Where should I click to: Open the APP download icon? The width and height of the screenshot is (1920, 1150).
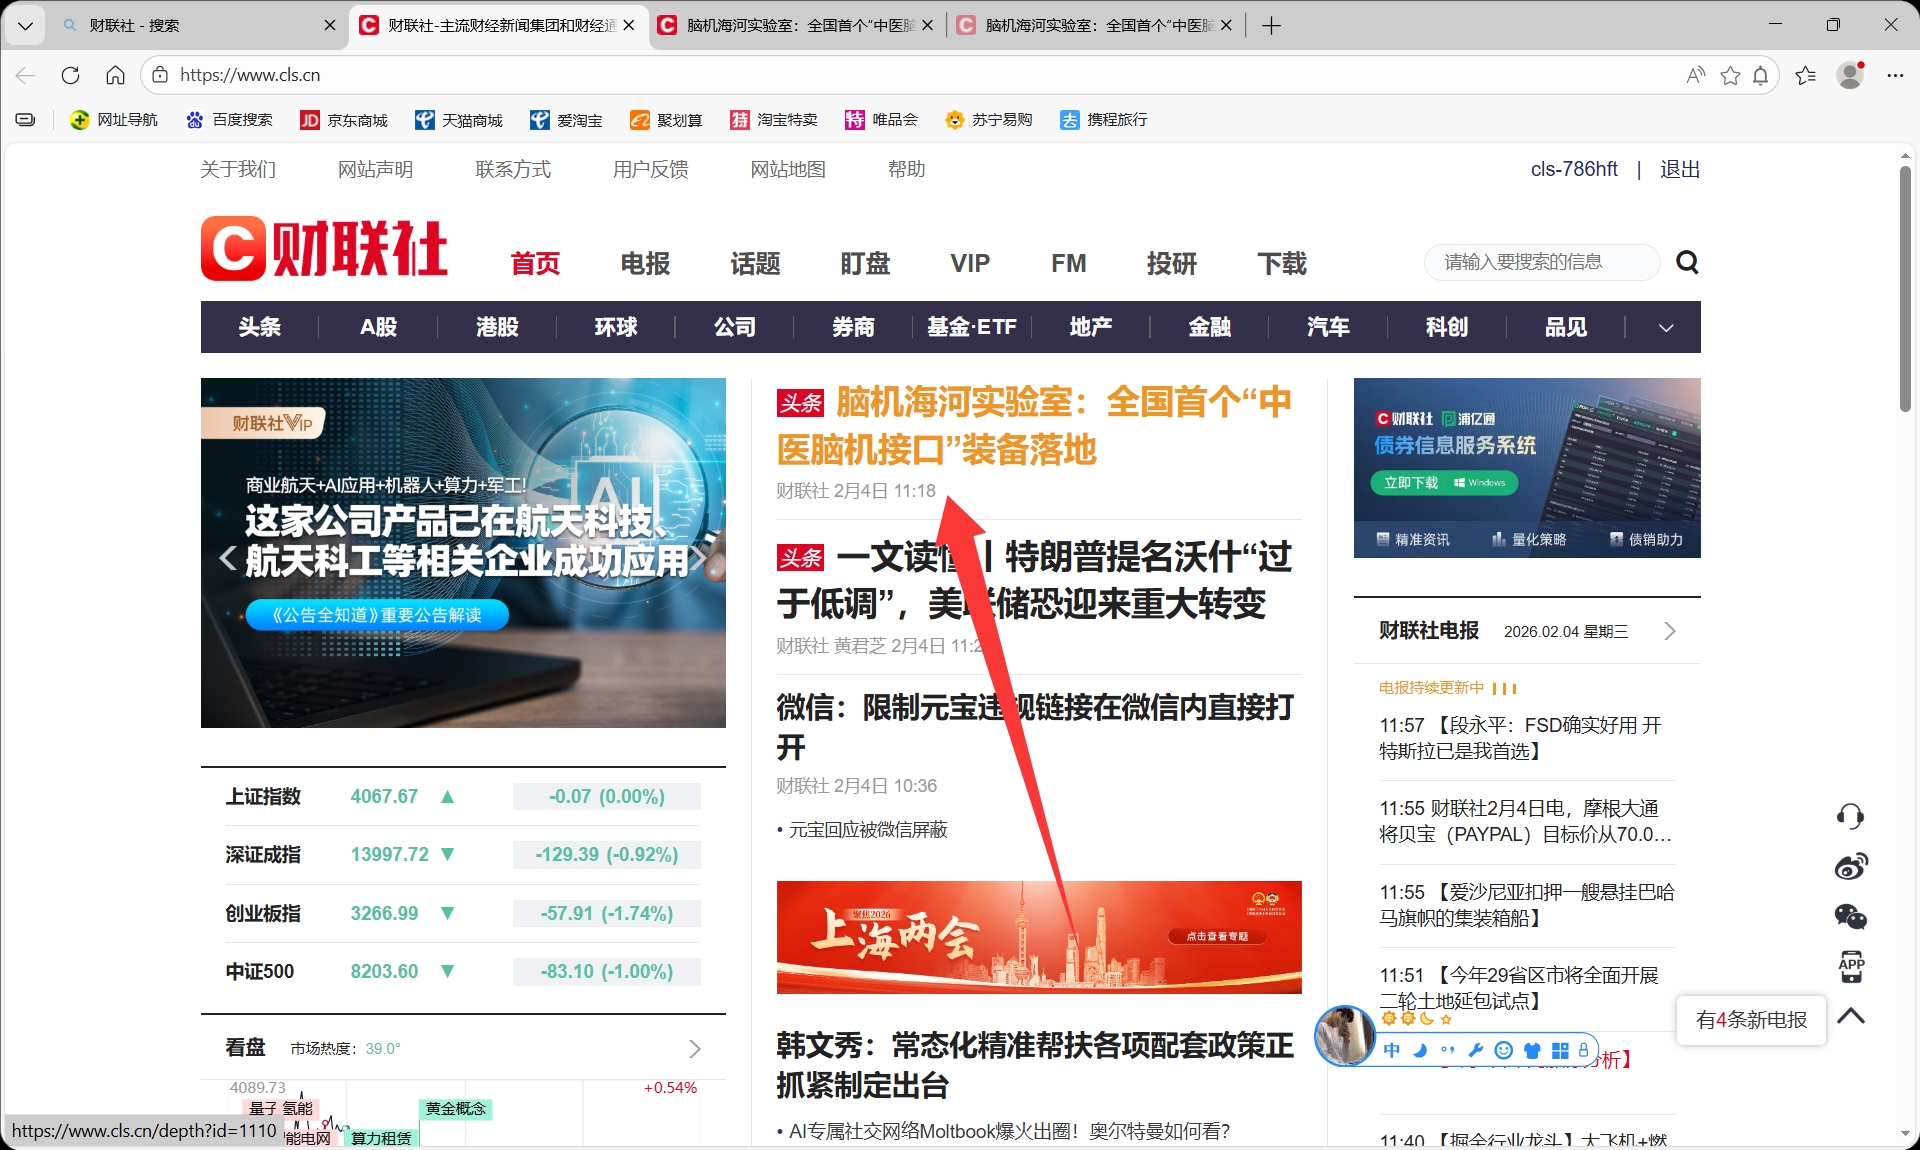tap(1851, 966)
